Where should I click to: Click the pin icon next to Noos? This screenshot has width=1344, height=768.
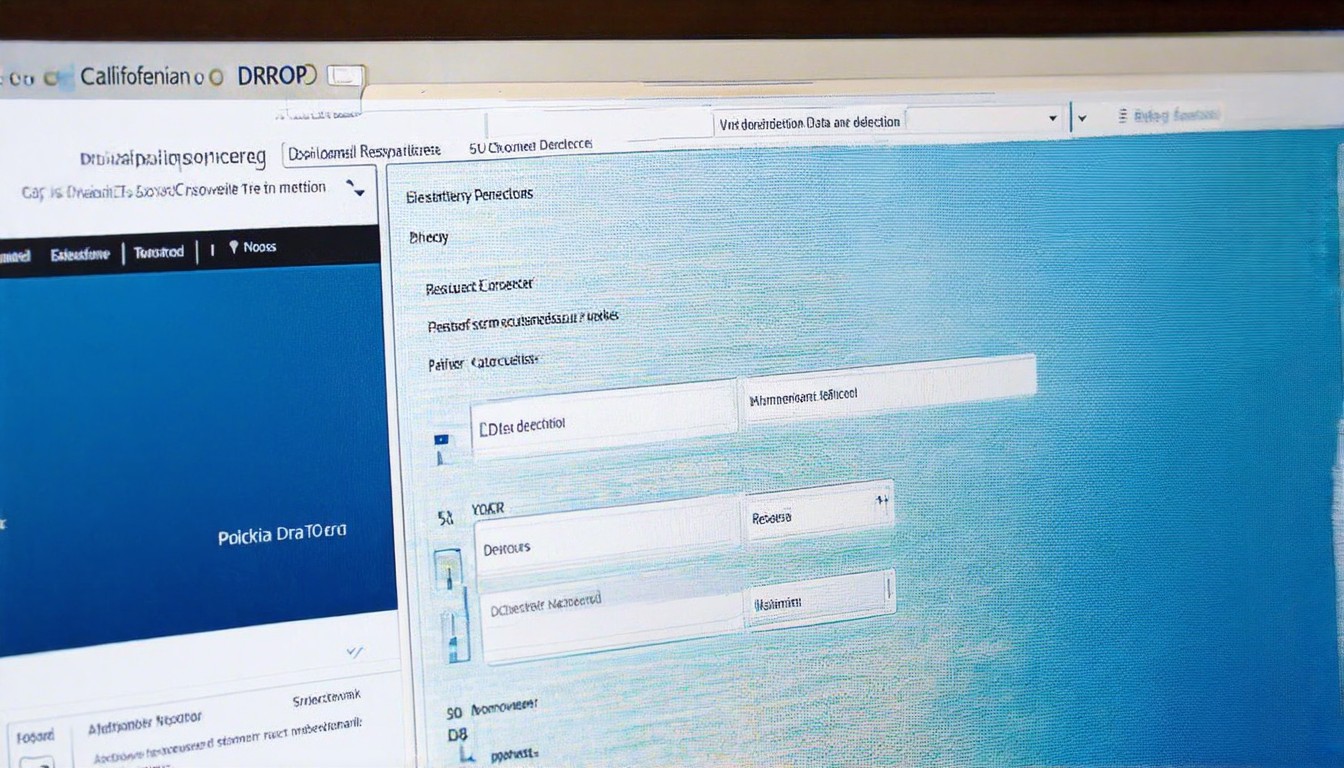click(234, 246)
